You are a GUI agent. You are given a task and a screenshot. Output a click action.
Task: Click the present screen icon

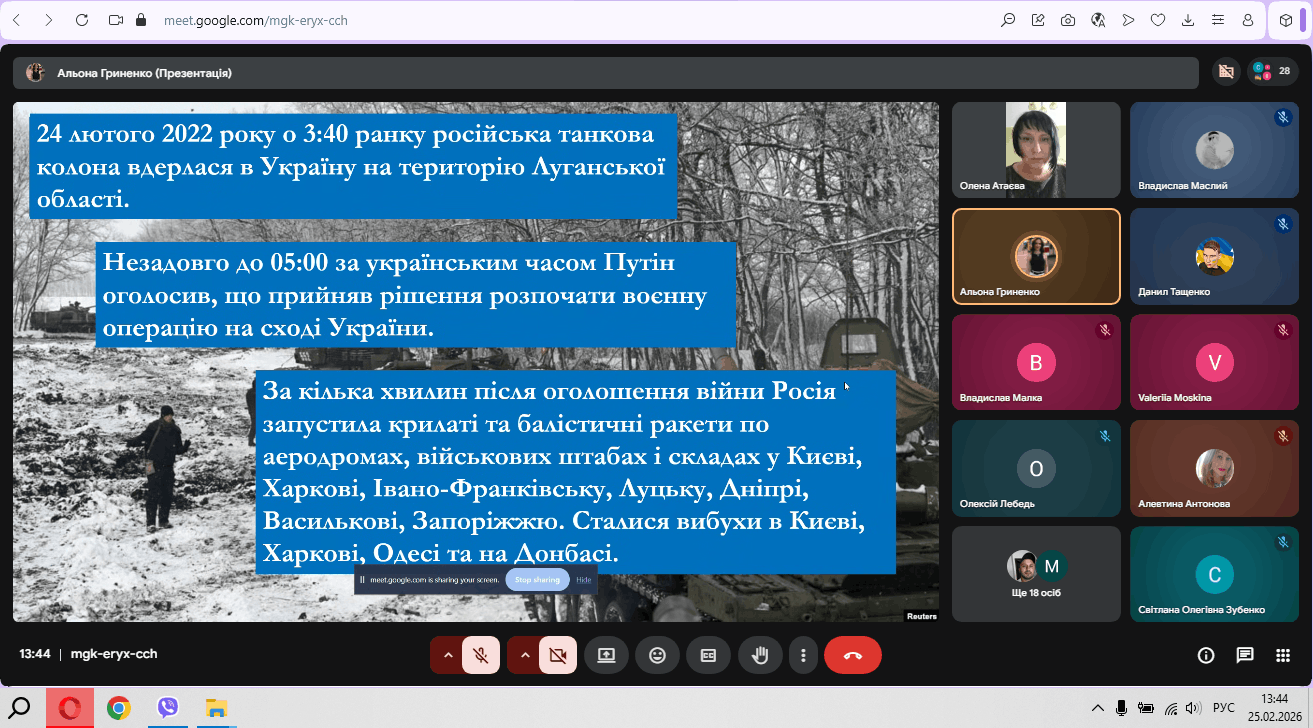[606, 655]
